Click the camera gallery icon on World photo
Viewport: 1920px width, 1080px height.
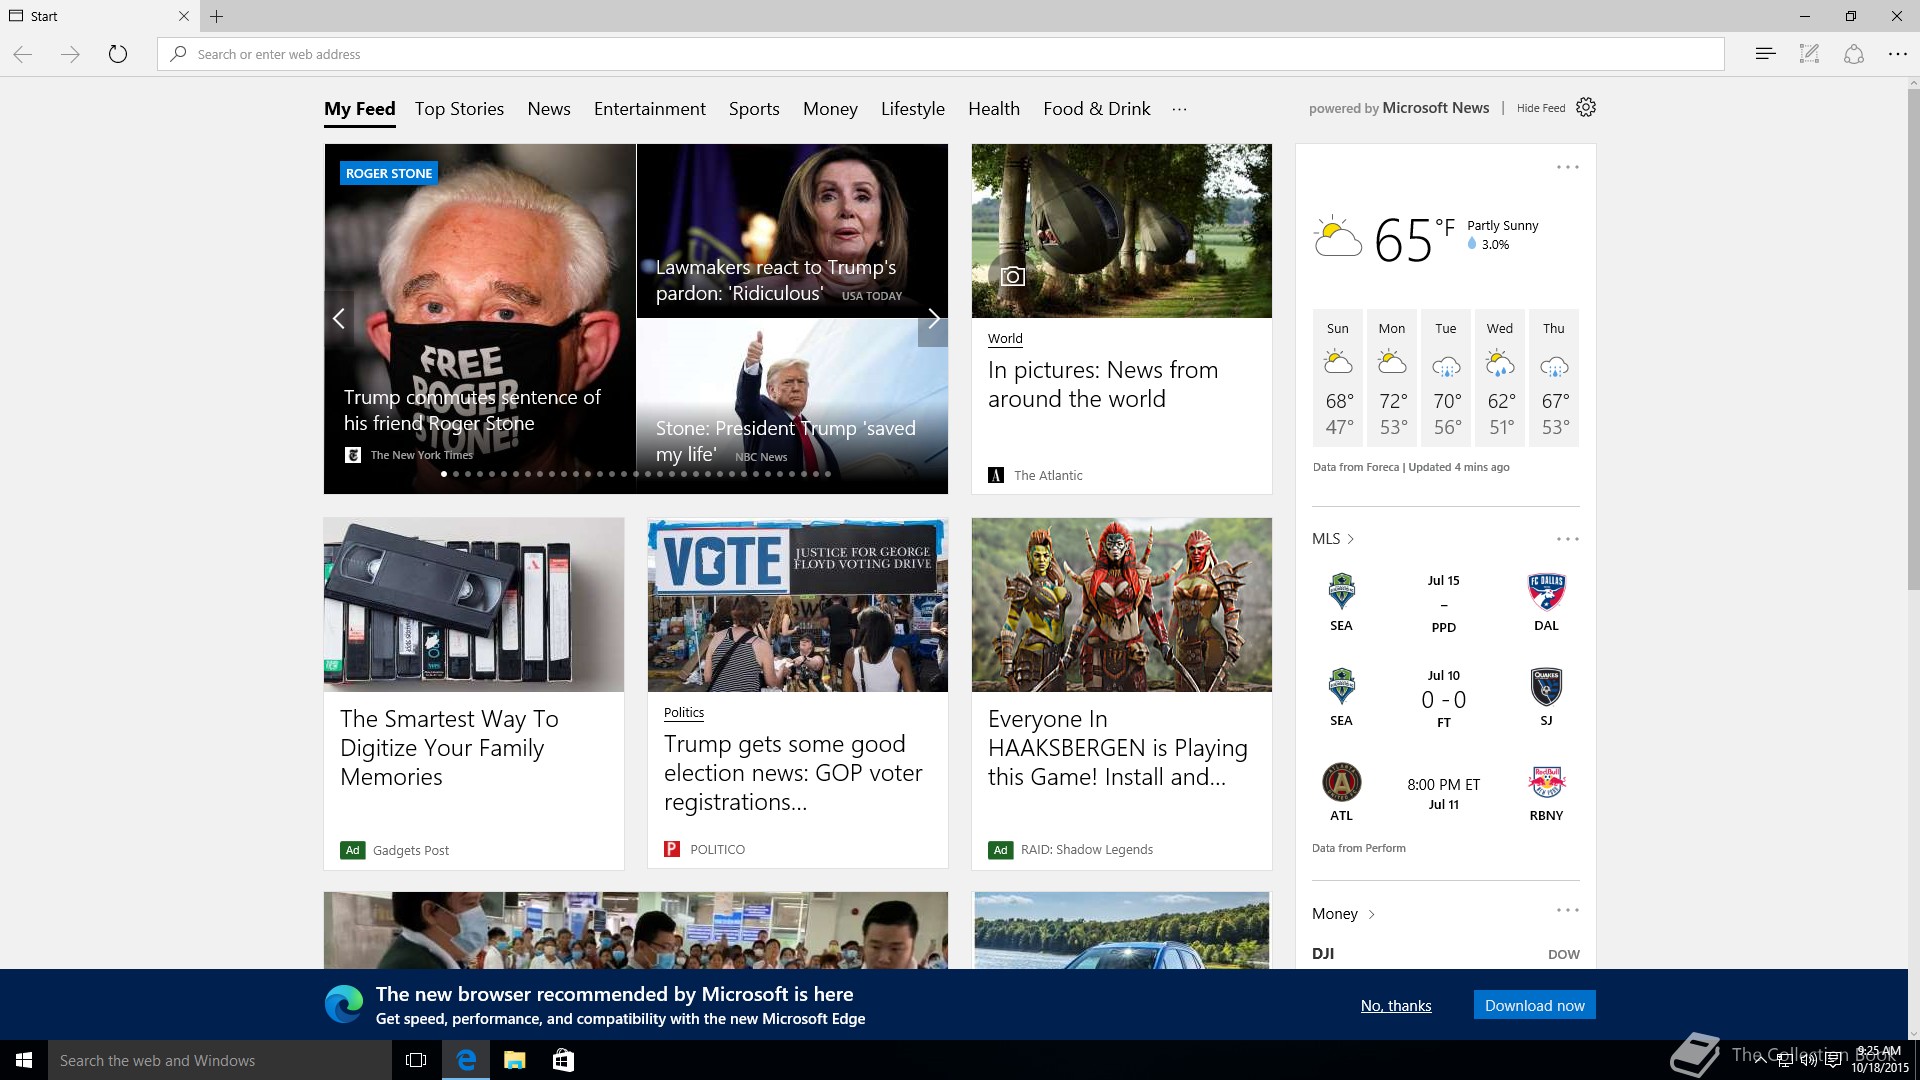[x=1013, y=276]
